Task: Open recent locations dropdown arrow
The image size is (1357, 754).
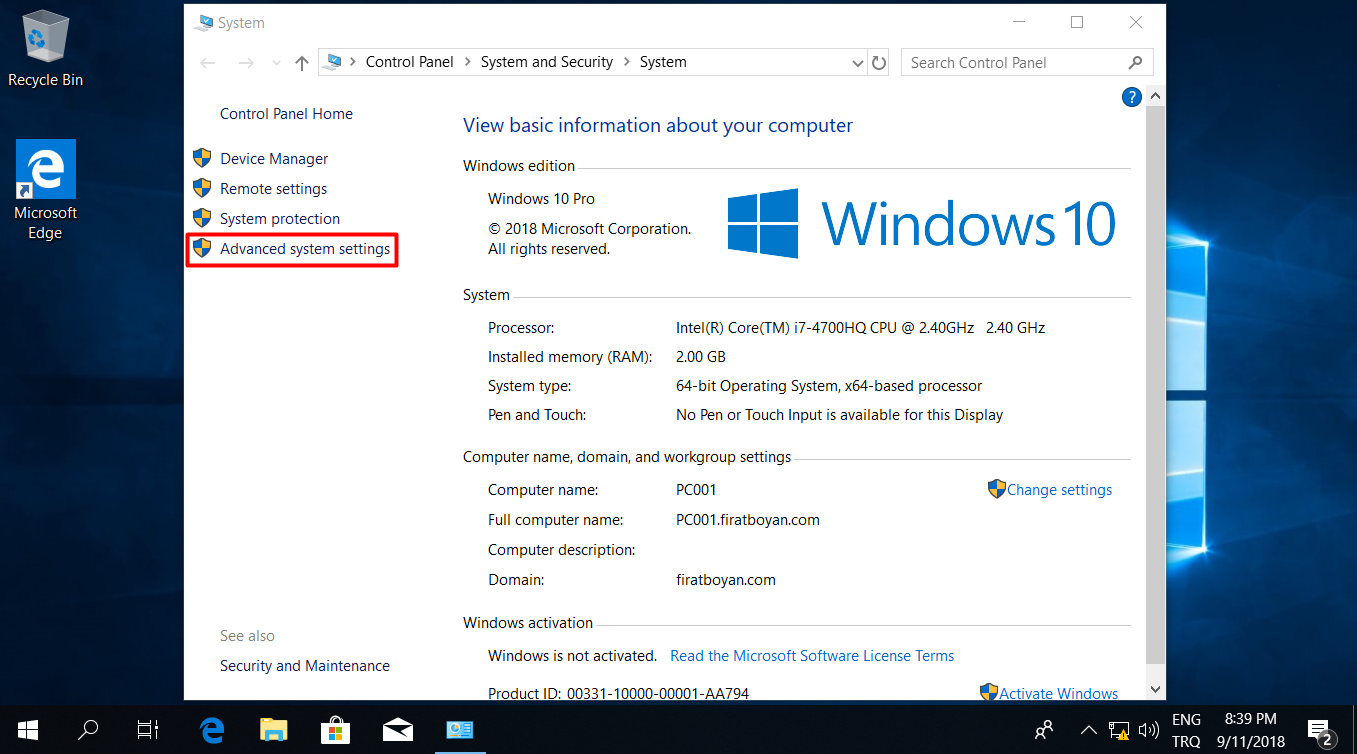Action: 276,63
